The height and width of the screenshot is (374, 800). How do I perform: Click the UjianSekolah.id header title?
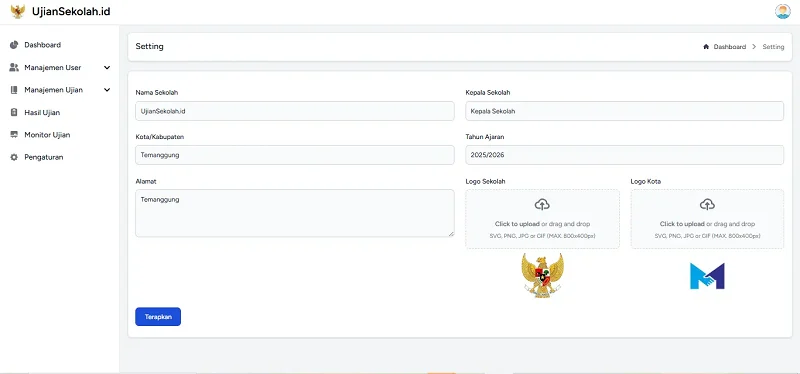click(x=71, y=11)
